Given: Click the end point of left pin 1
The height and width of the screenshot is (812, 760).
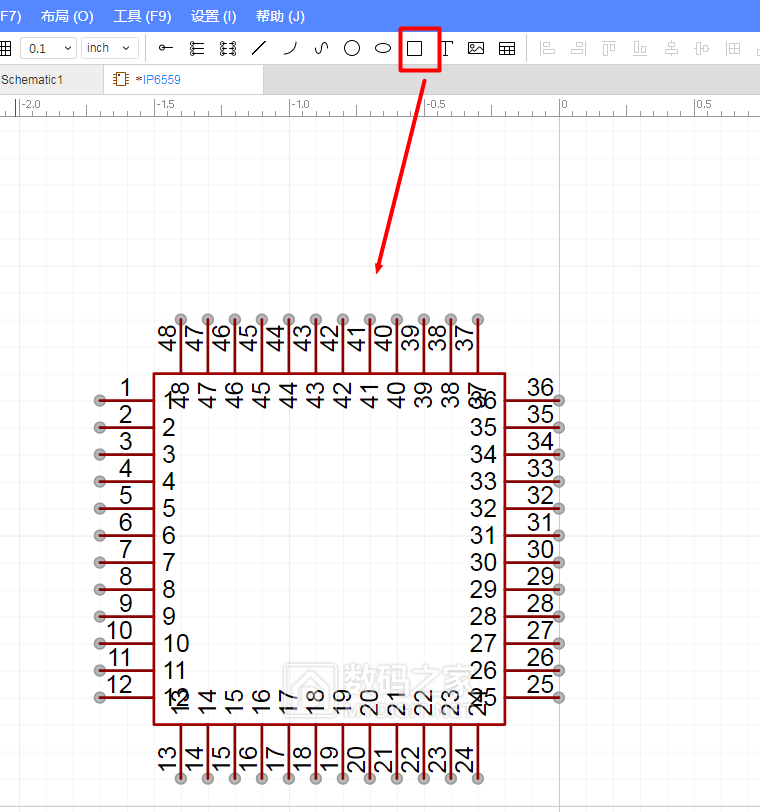Looking at the screenshot, I should pyautogui.click(x=100, y=400).
